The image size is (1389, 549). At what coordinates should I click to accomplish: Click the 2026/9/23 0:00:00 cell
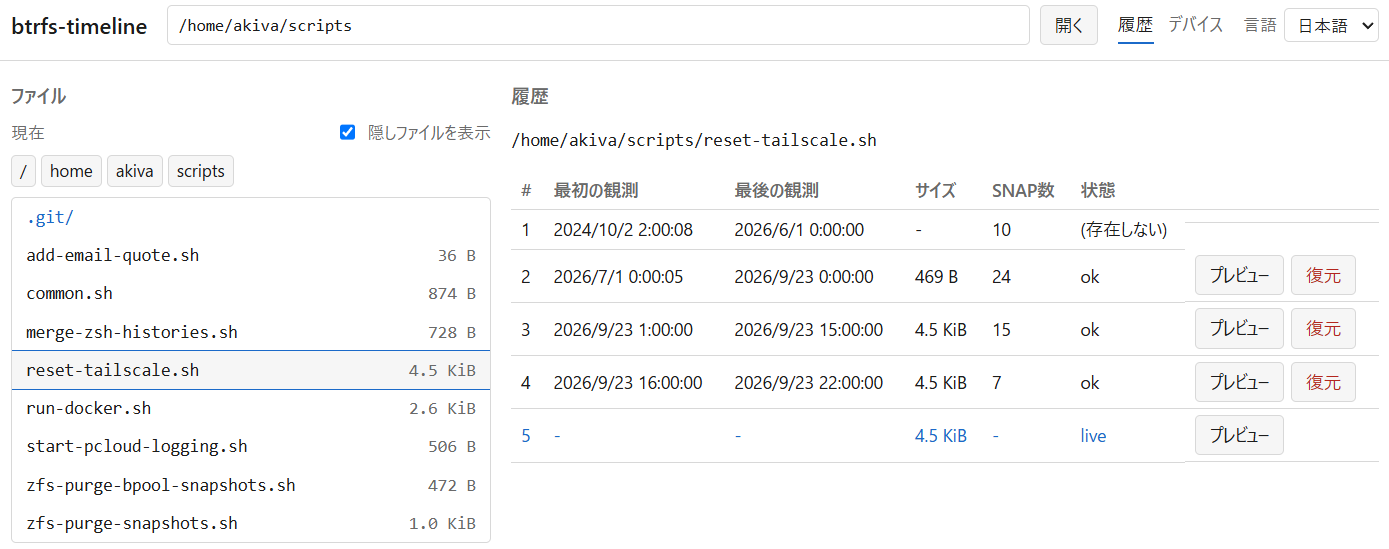tap(804, 277)
